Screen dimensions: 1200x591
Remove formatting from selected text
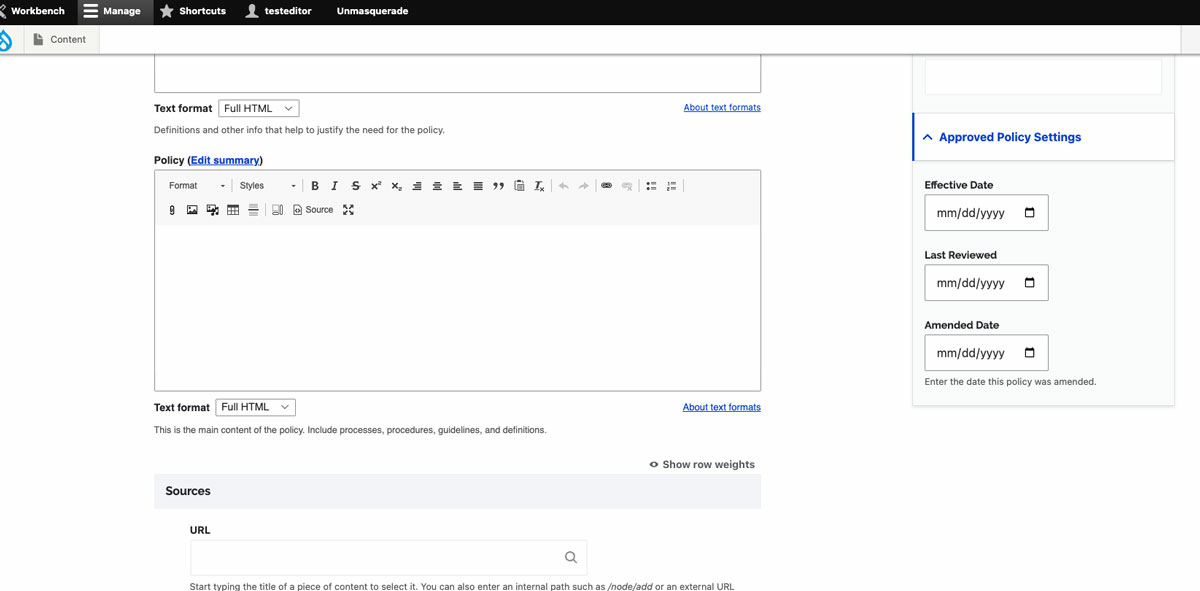coord(539,186)
